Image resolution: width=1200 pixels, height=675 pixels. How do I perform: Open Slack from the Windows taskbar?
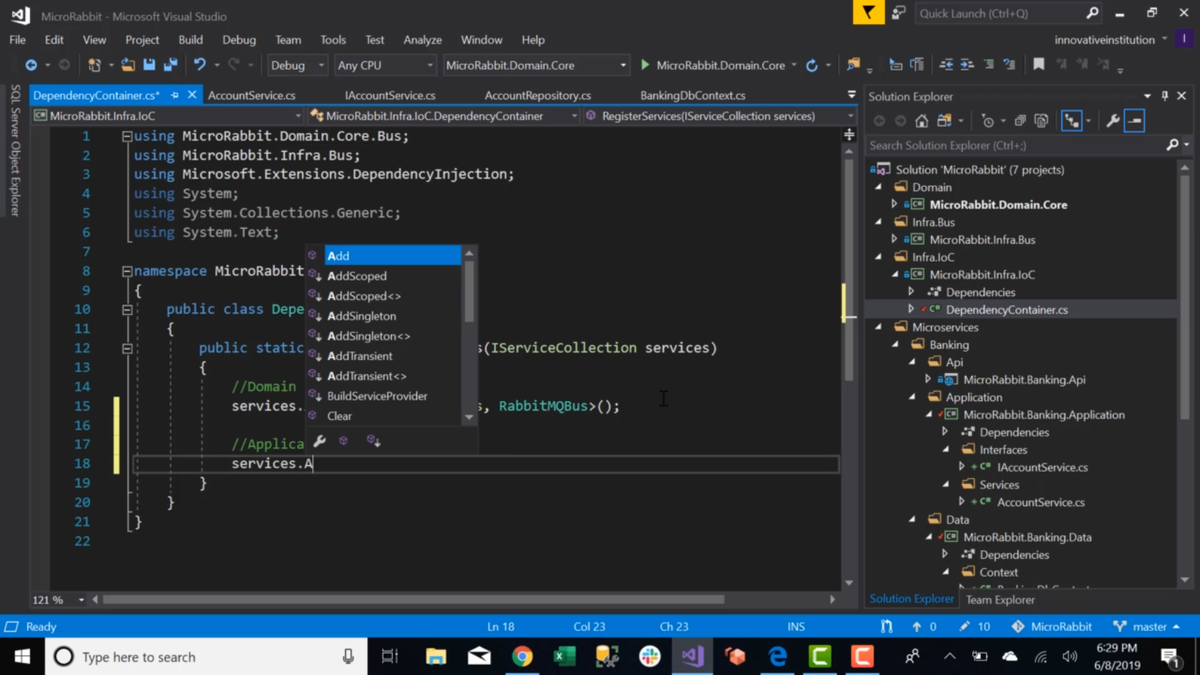650,657
